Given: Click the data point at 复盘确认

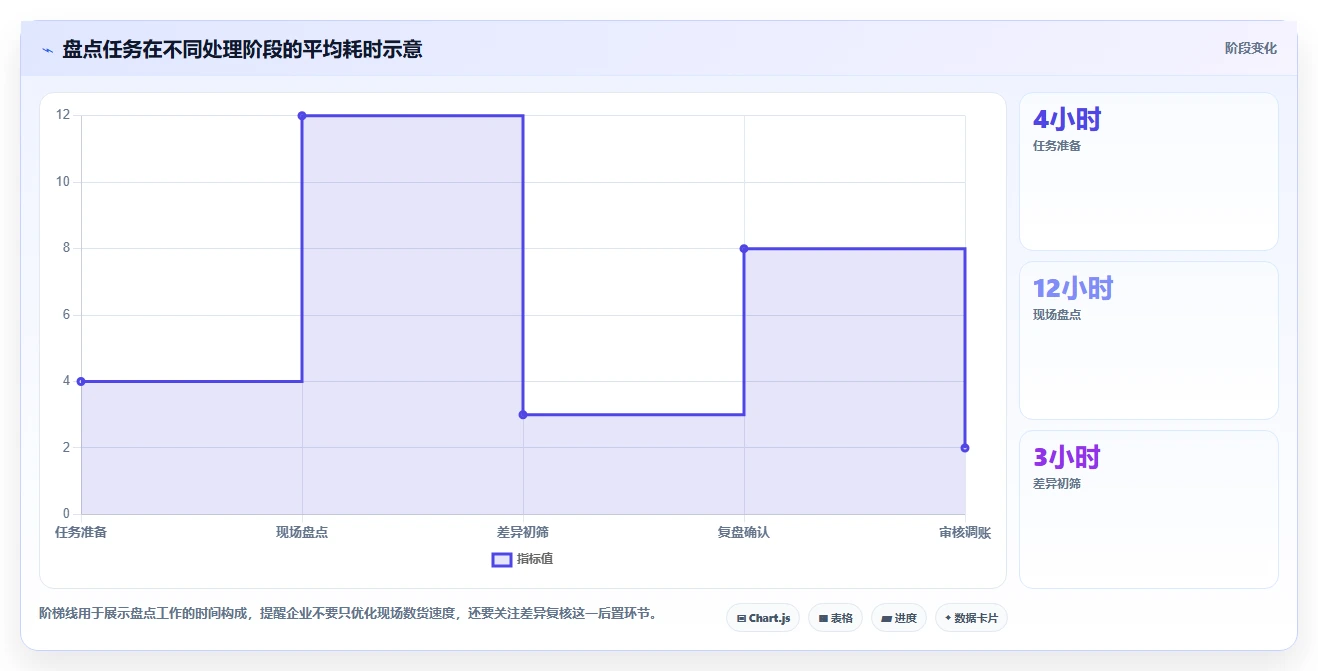Looking at the screenshot, I should coord(744,248).
